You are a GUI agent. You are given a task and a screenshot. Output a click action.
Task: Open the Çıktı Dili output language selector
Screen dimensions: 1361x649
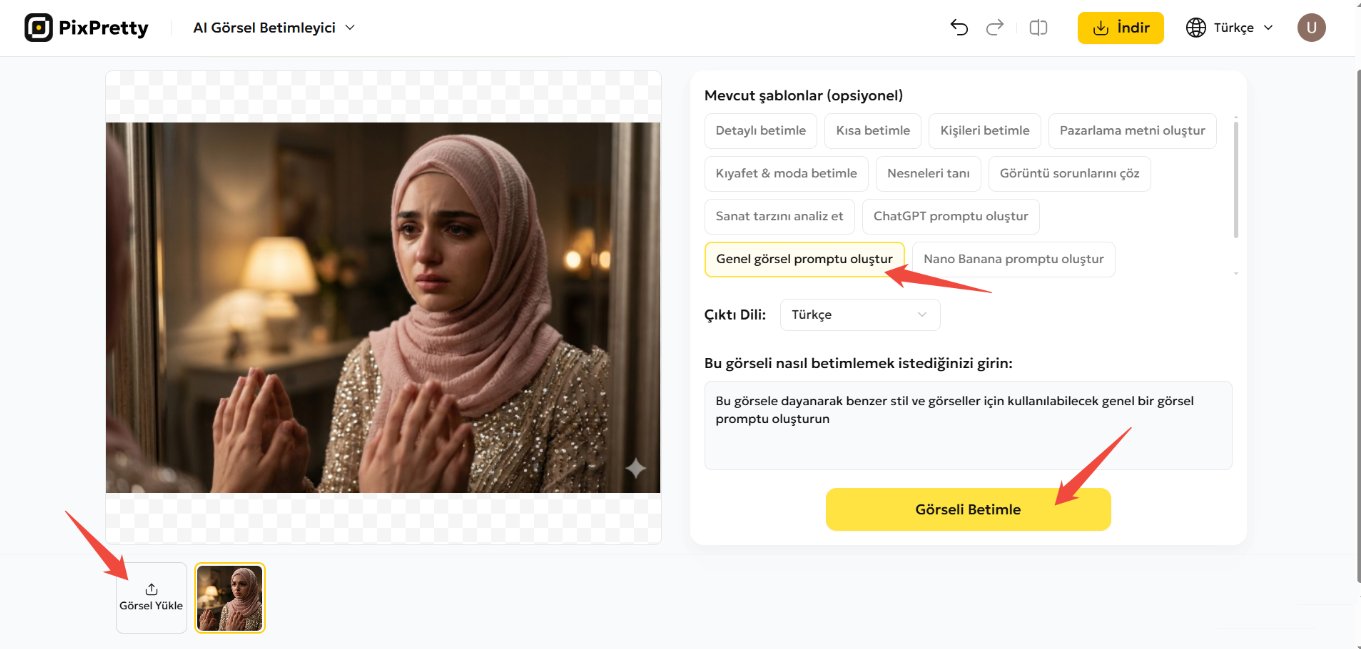tap(859, 314)
